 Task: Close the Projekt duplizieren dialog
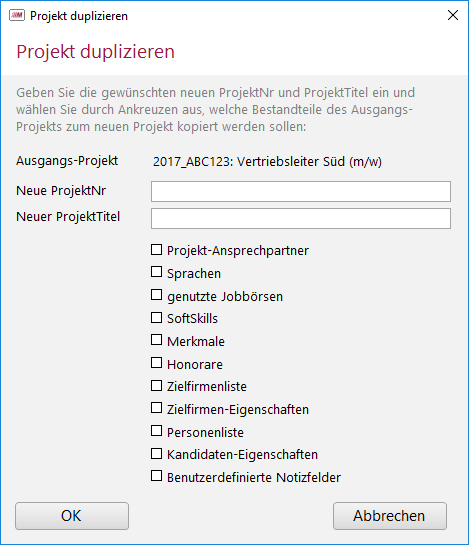pos(453,15)
